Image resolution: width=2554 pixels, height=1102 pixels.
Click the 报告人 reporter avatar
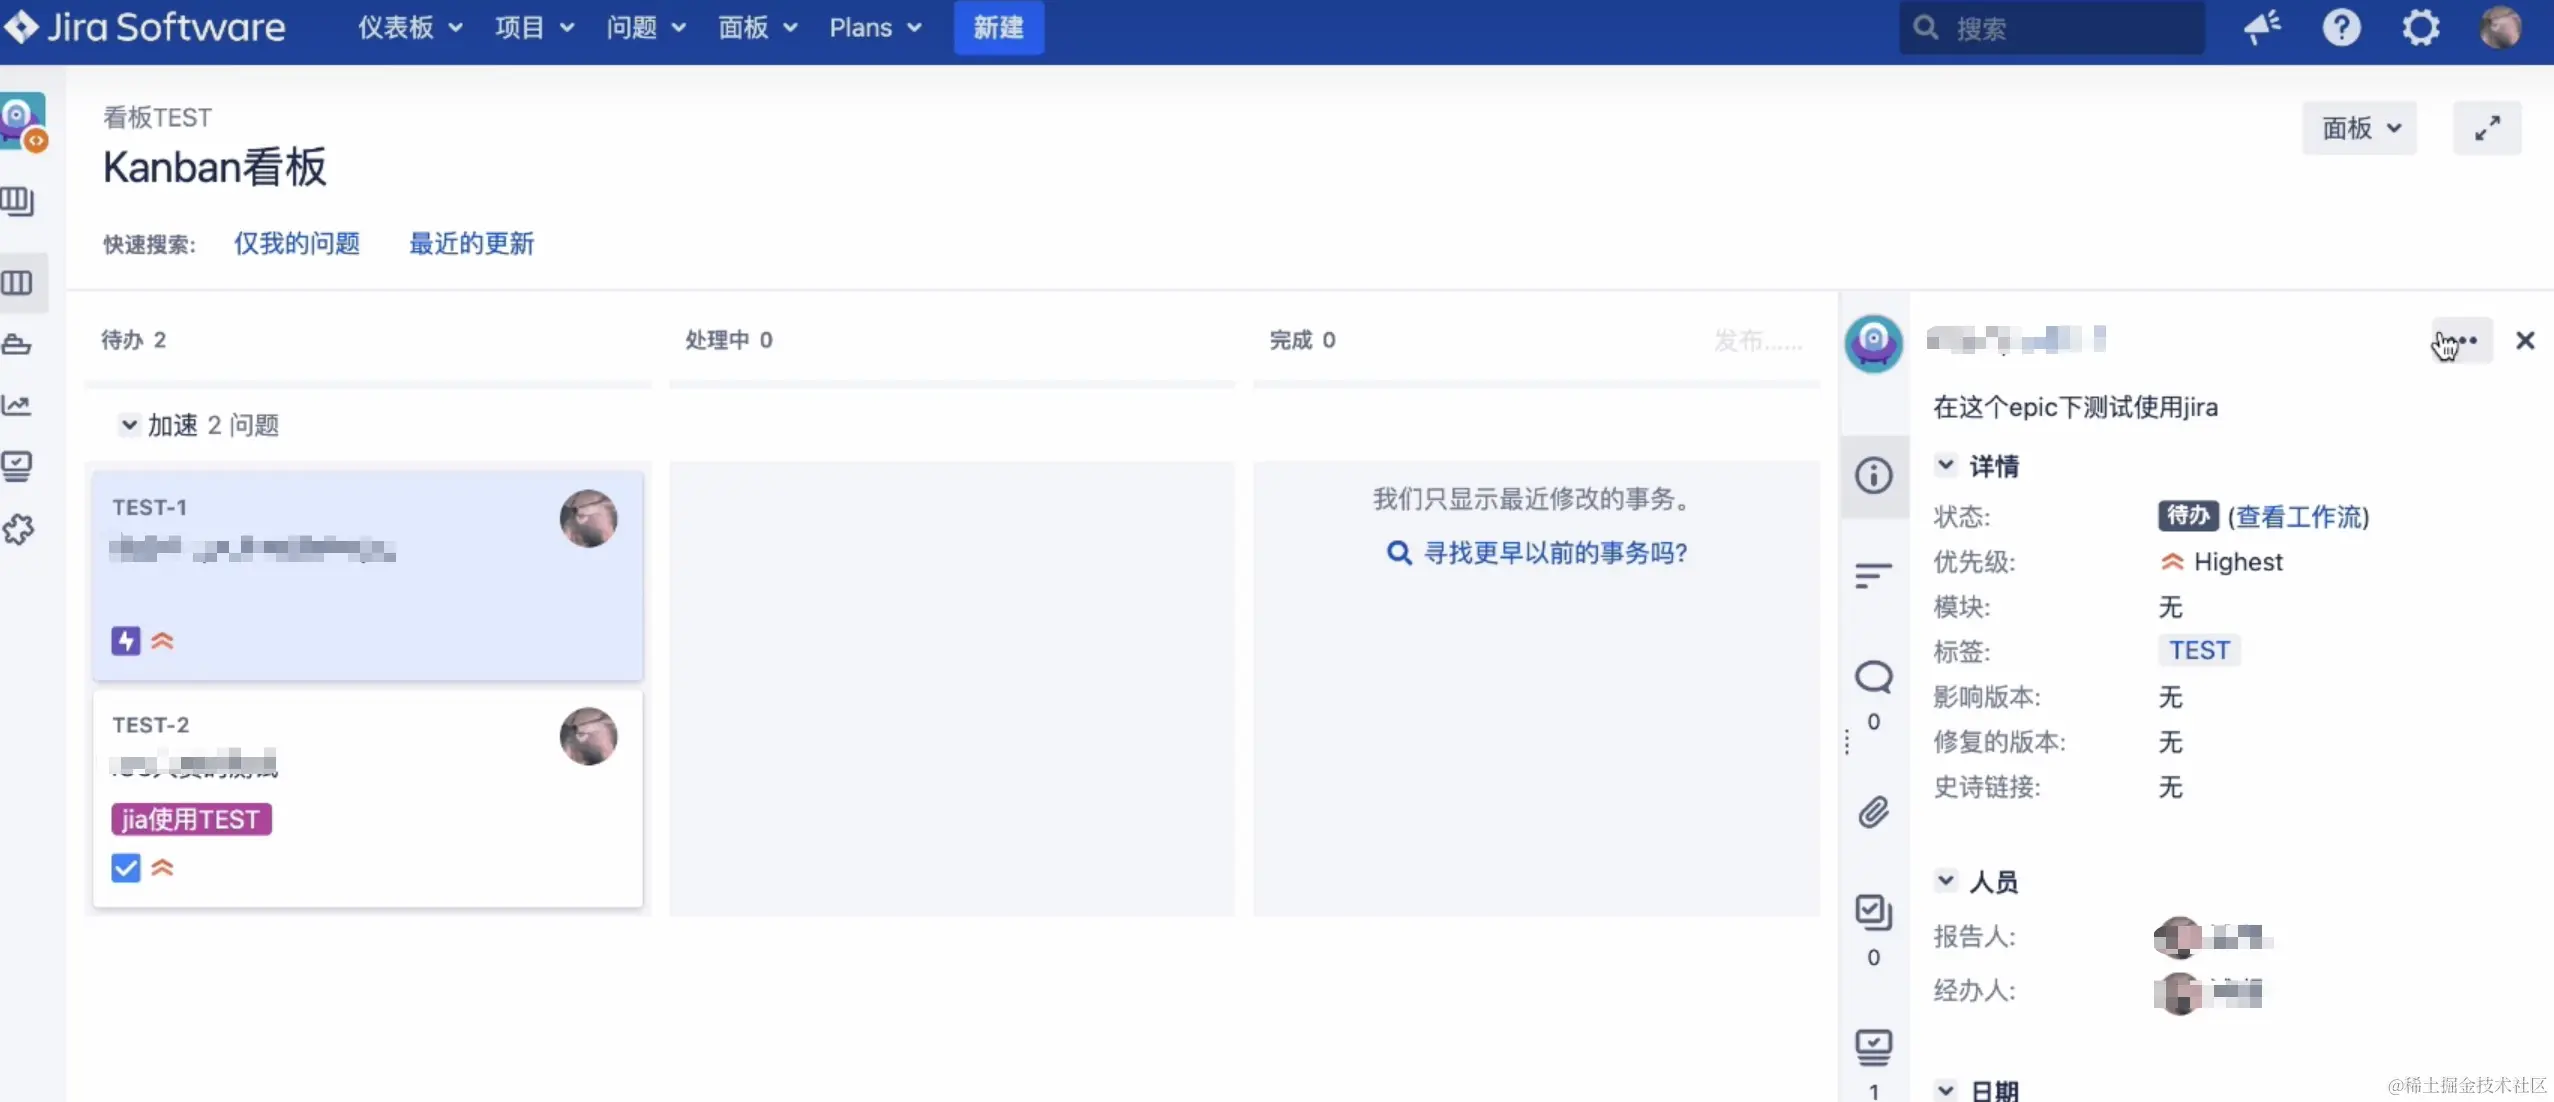2178,938
